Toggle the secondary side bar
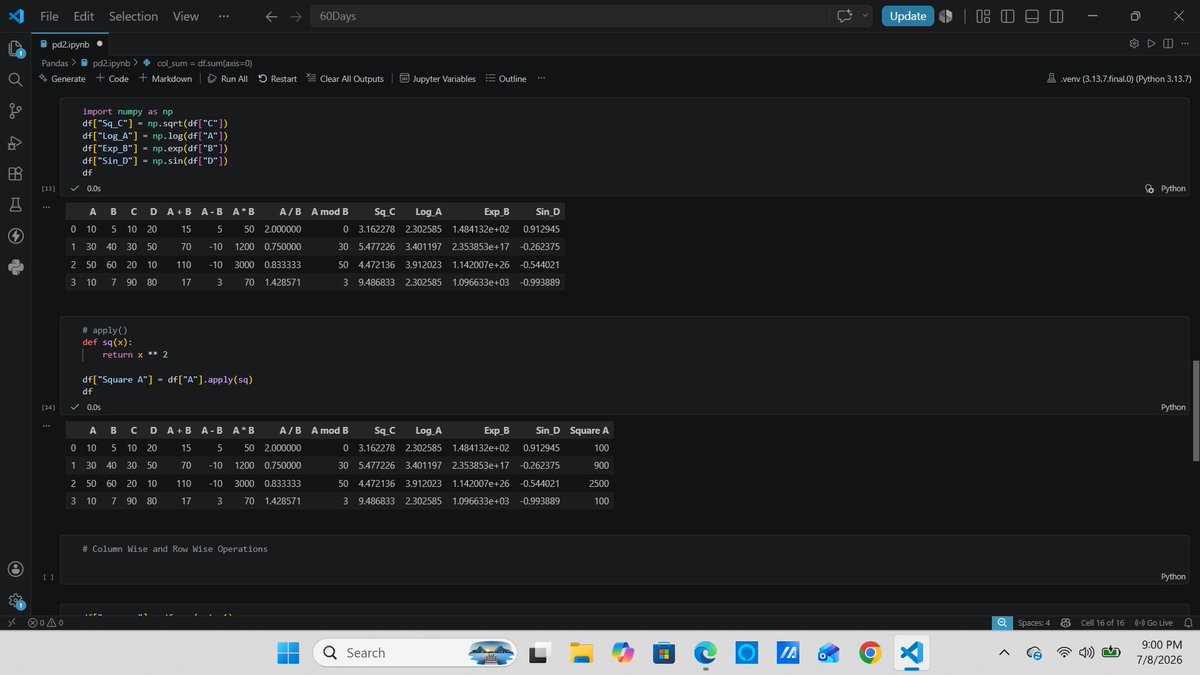Screen dimensions: 1200x675 tap(1057, 16)
